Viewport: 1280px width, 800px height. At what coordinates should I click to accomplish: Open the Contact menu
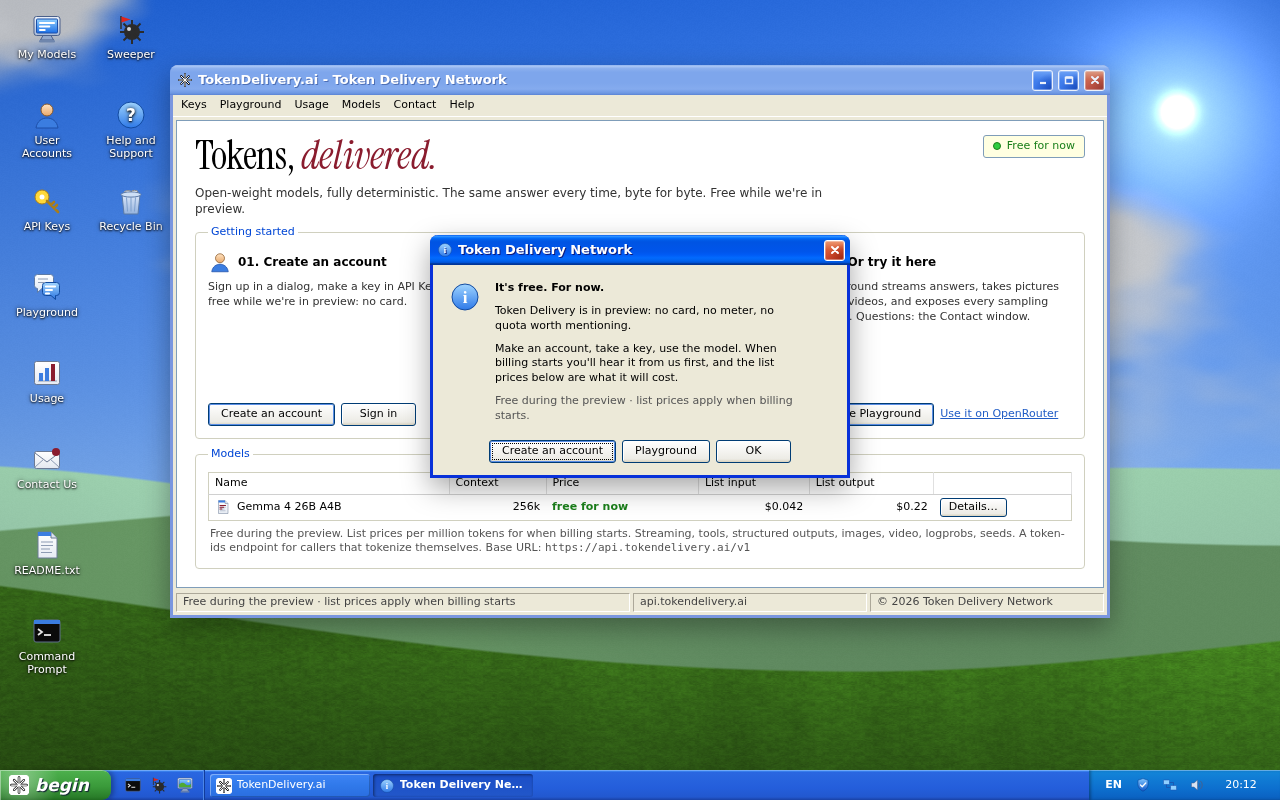pos(415,105)
